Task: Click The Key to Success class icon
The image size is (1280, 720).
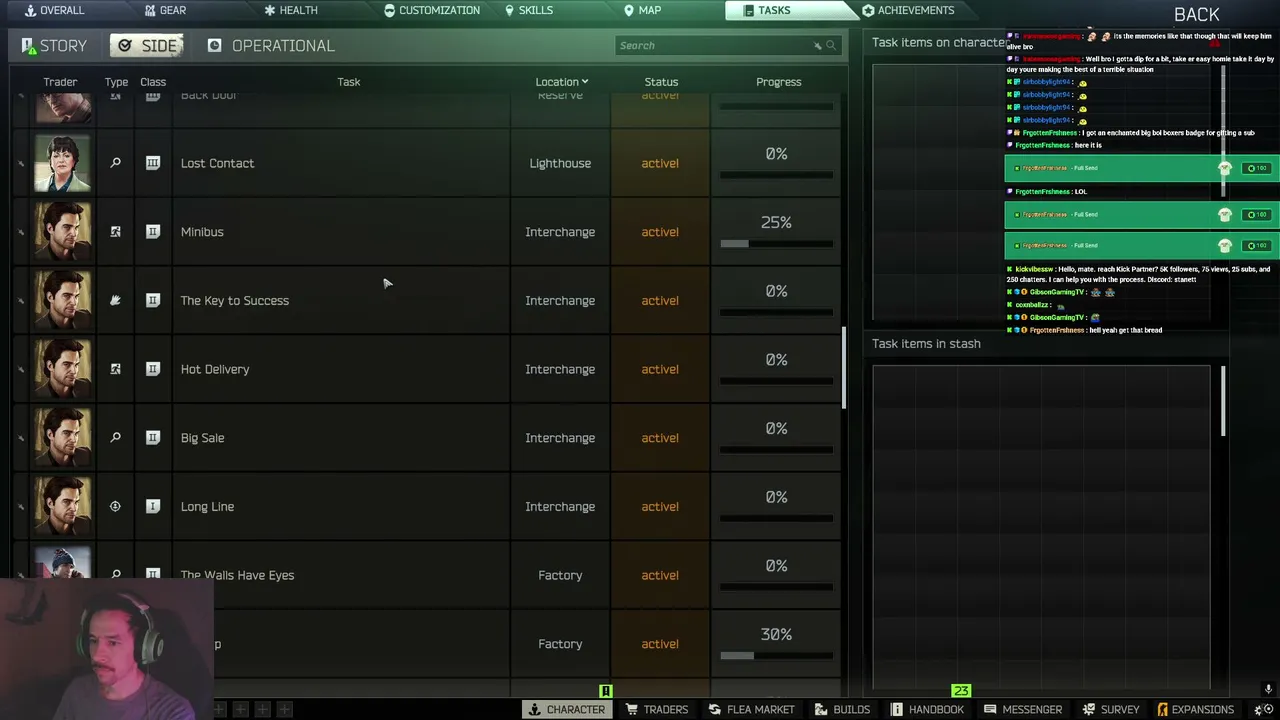Action: click(x=153, y=300)
